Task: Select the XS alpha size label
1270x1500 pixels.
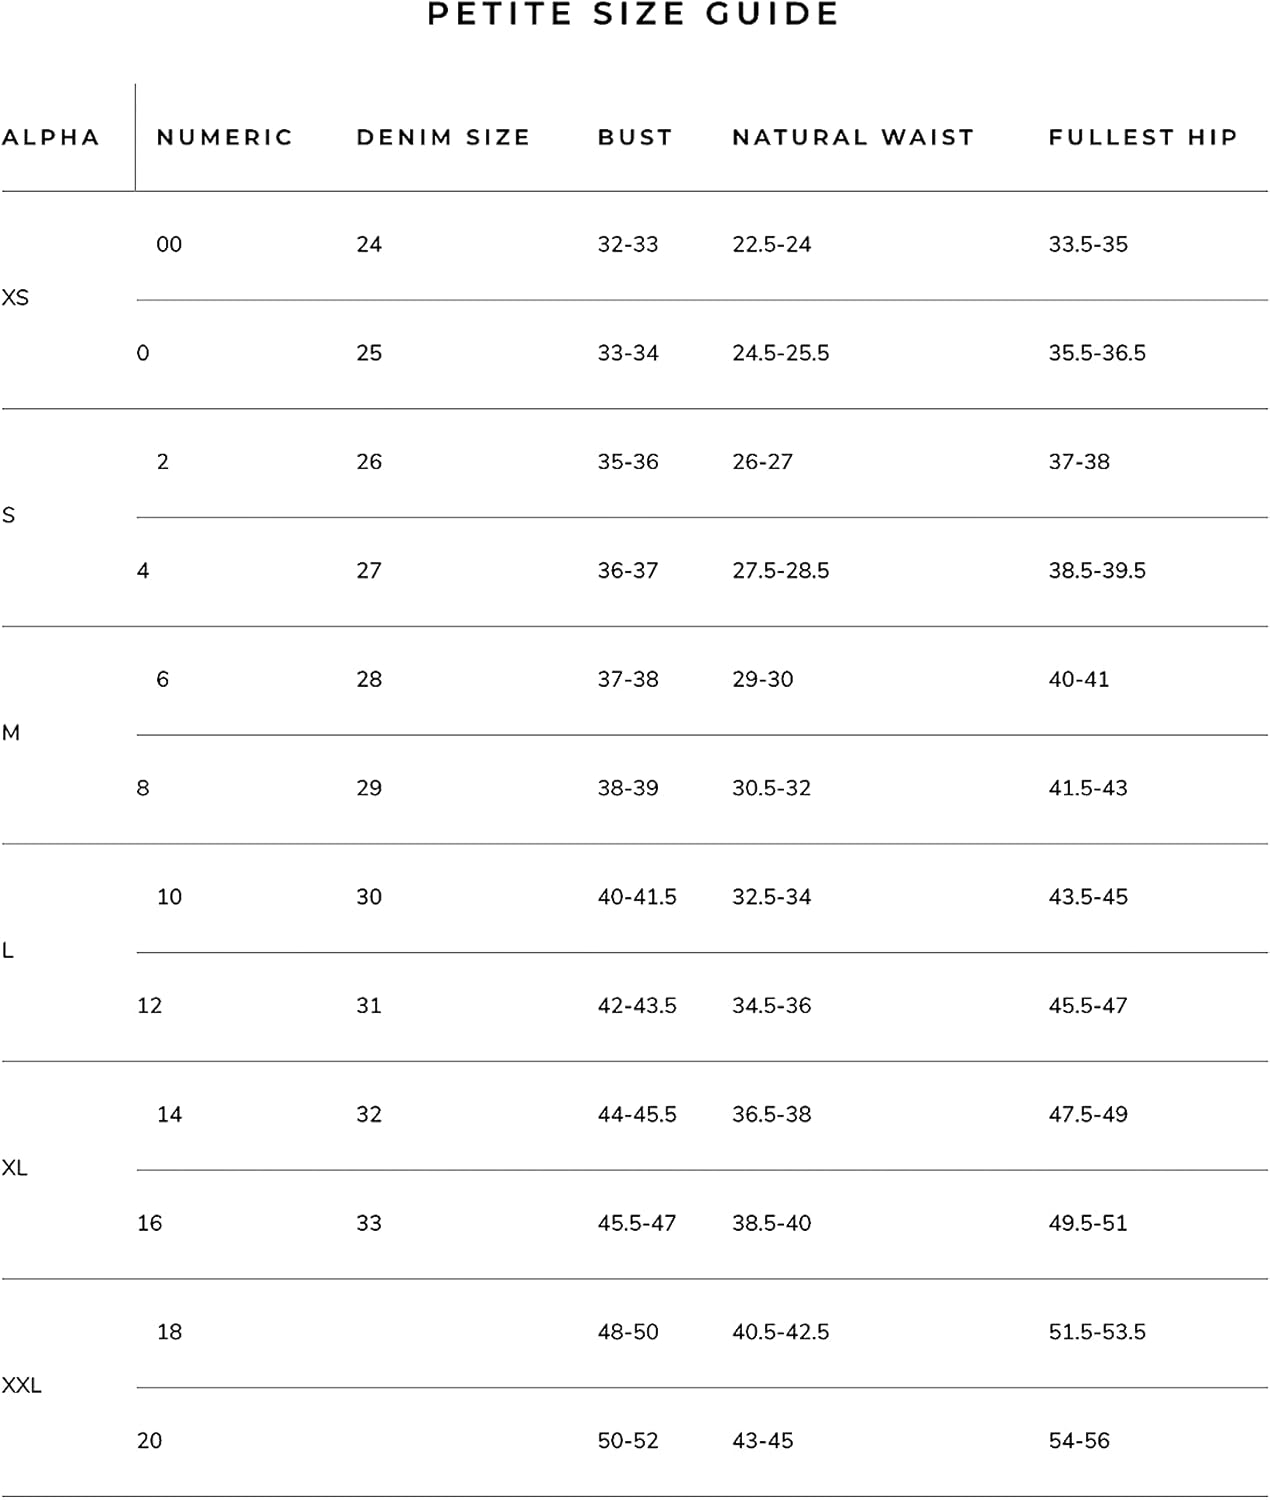Action: tap(15, 298)
